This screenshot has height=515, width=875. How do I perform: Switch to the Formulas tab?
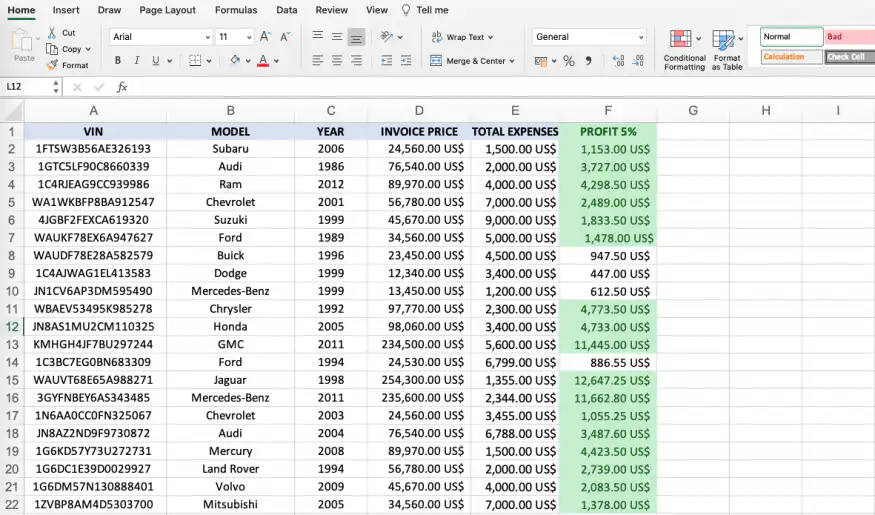click(x=236, y=10)
